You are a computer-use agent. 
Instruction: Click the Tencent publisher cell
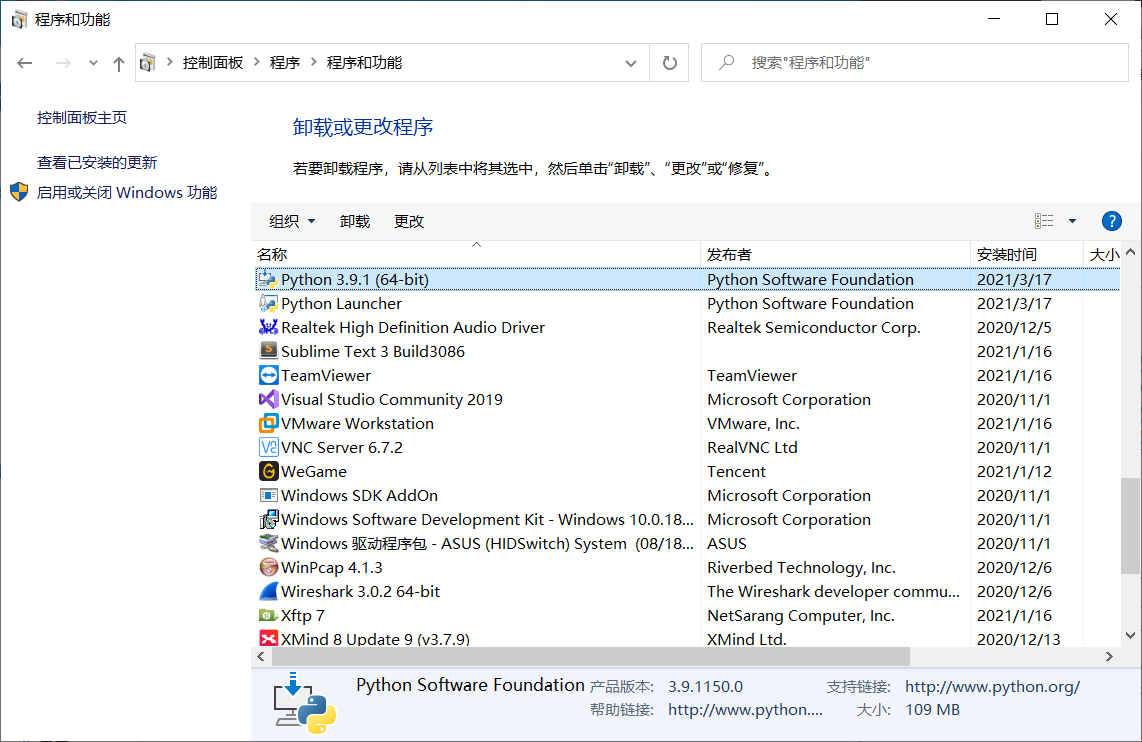tap(736, 471)
